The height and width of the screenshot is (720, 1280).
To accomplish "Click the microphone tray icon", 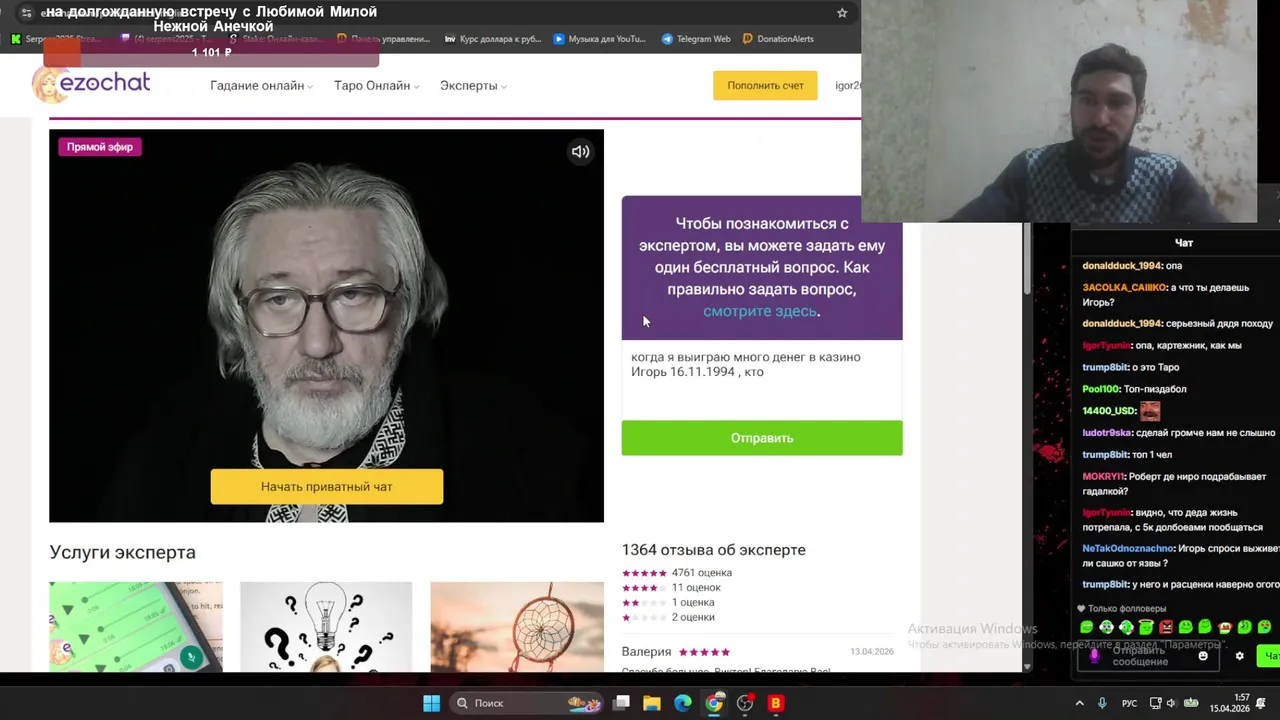I will pyautogui.click(x=1102, y=703).
